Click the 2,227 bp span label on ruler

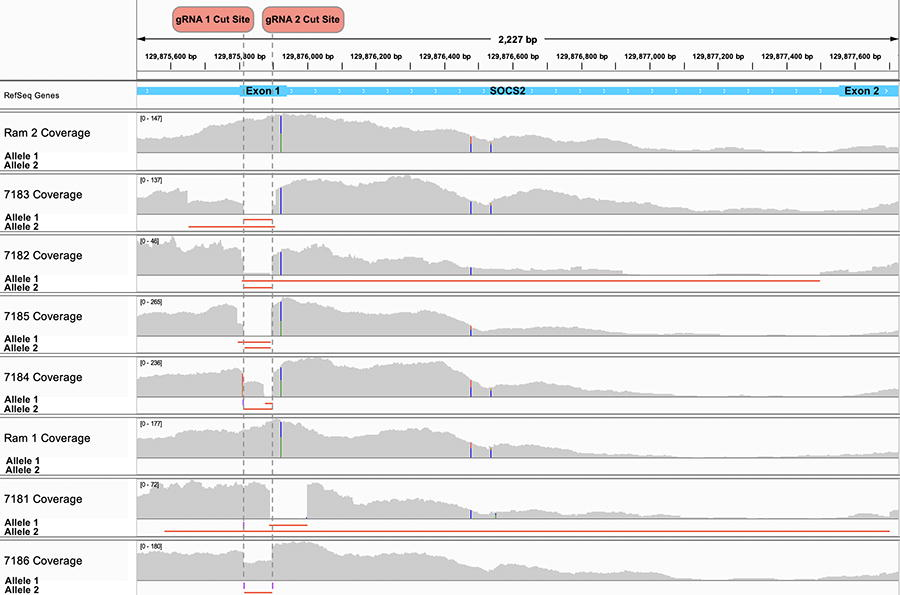tap(518, 40)
